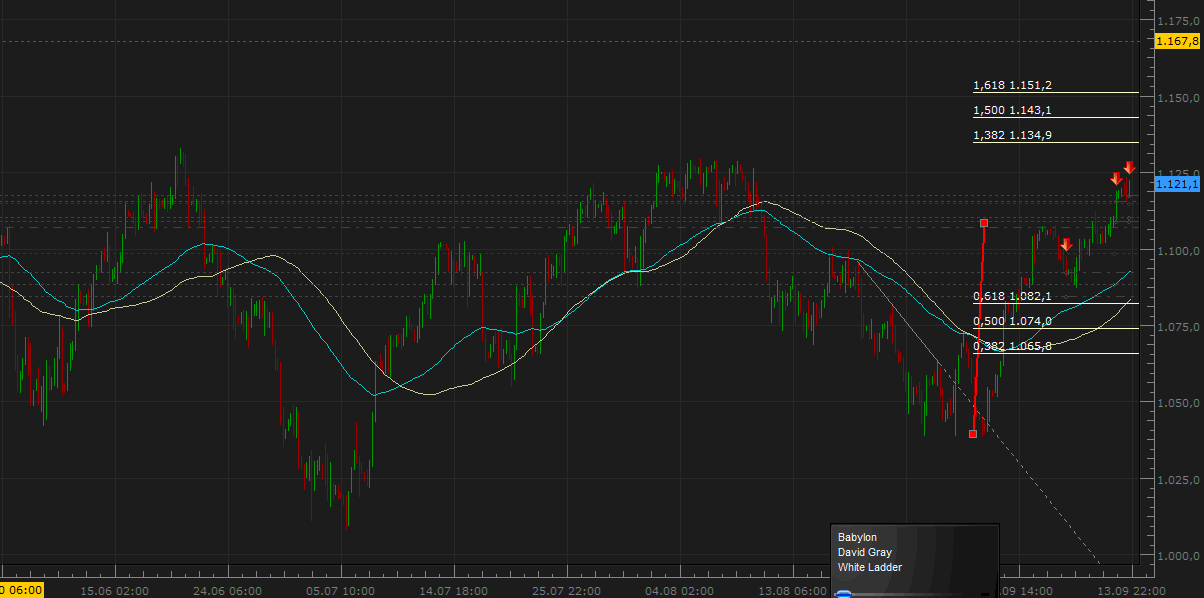The height and width of the screenshot is (598, 1204).
Task: Grab the upper red square handle of the Fibonacci line
Action: tap(984, 223)
